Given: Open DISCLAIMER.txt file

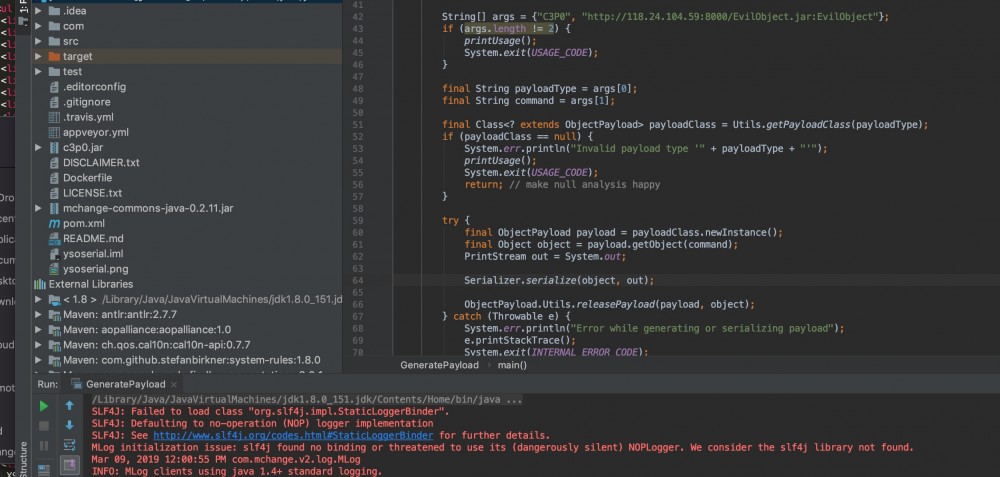Looking at the screenshot, I should [x=101, y=163].
